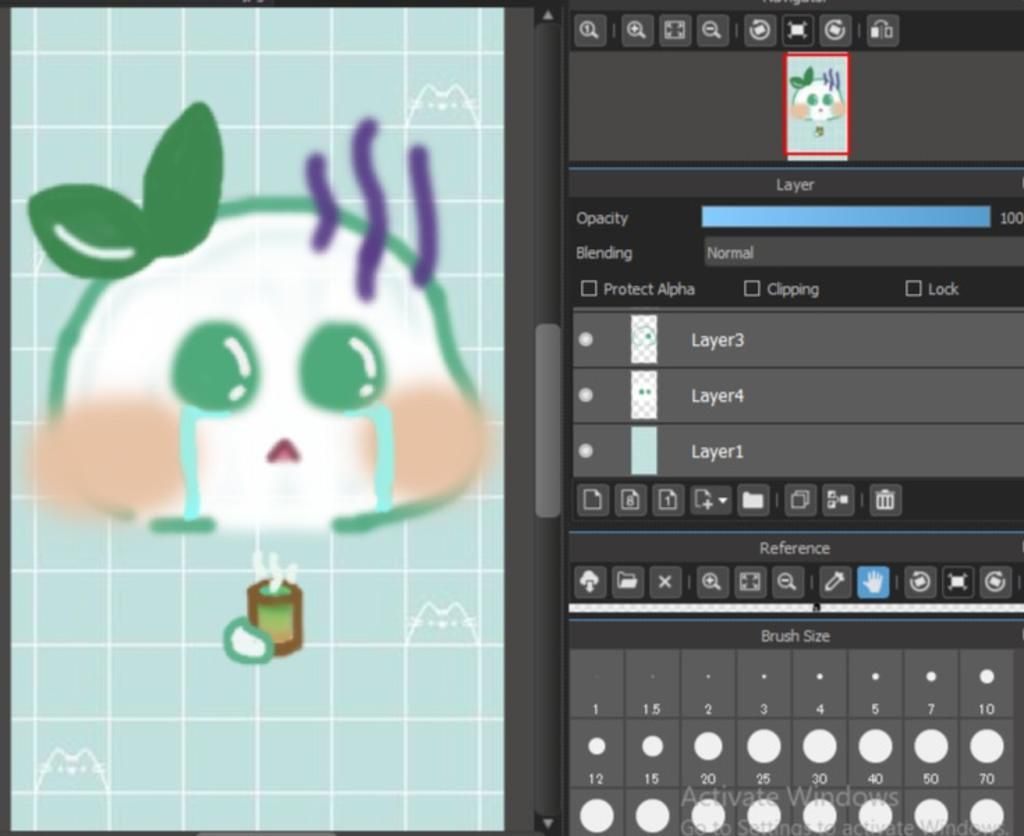
Task: Choose brush size 15
Action: [652, 755]
